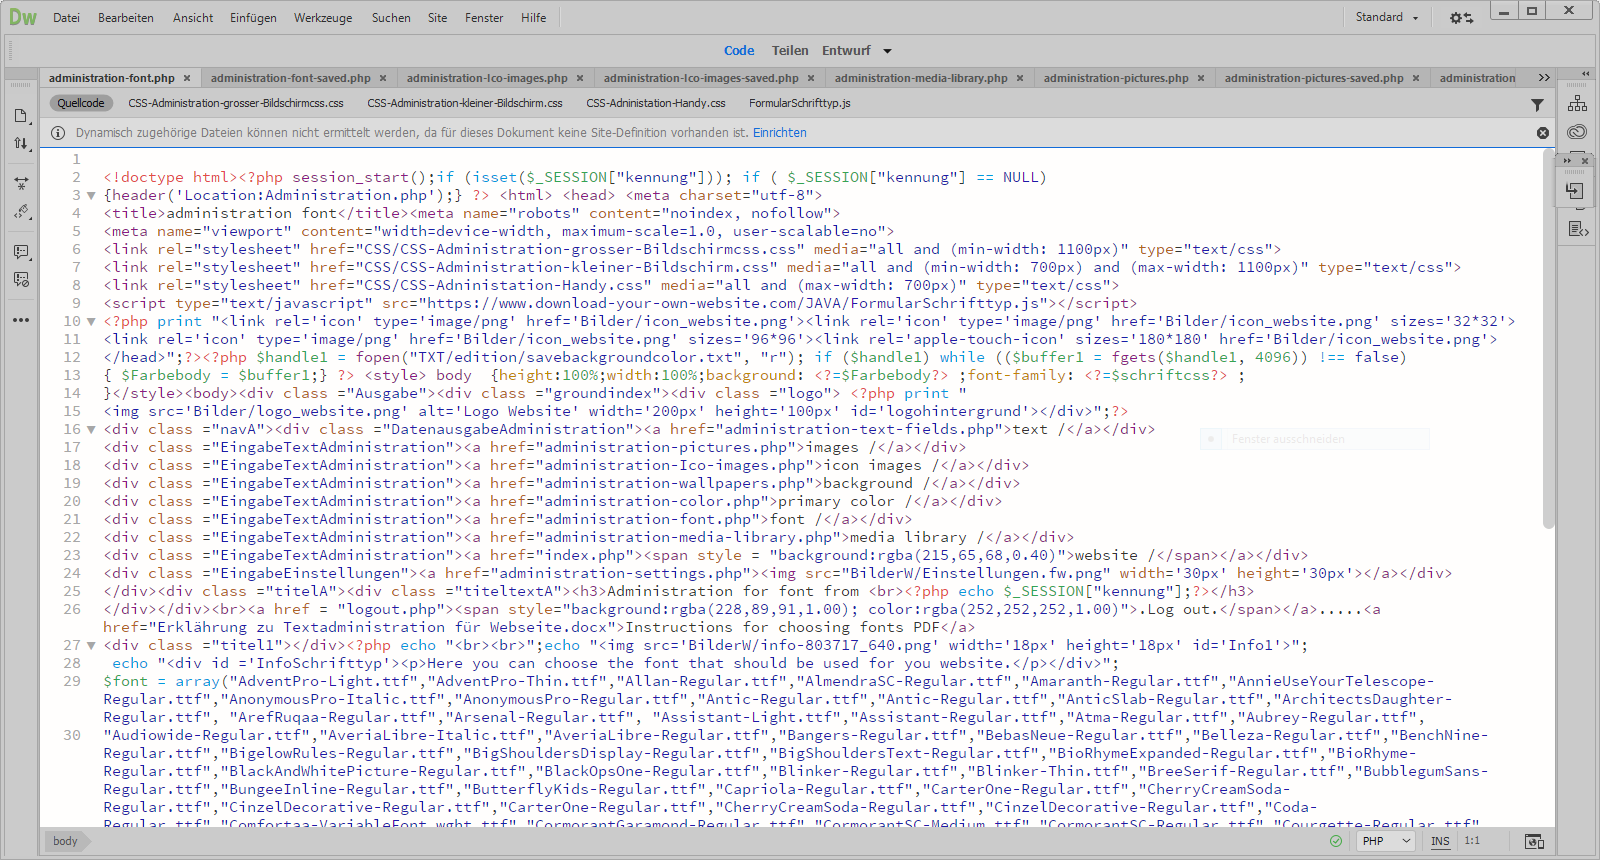Open Fenster menu
Viewport: 1600px width, 860px height.
click(x=484, y=18)
